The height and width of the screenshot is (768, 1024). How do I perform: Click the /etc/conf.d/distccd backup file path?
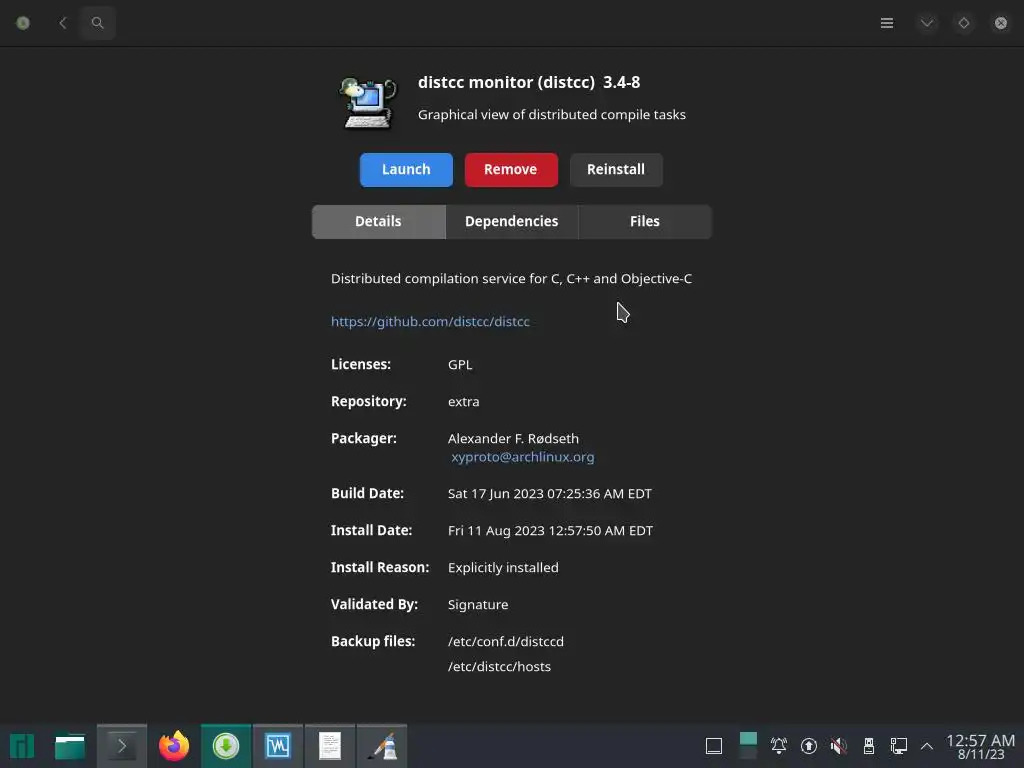[x=505, y=641]
